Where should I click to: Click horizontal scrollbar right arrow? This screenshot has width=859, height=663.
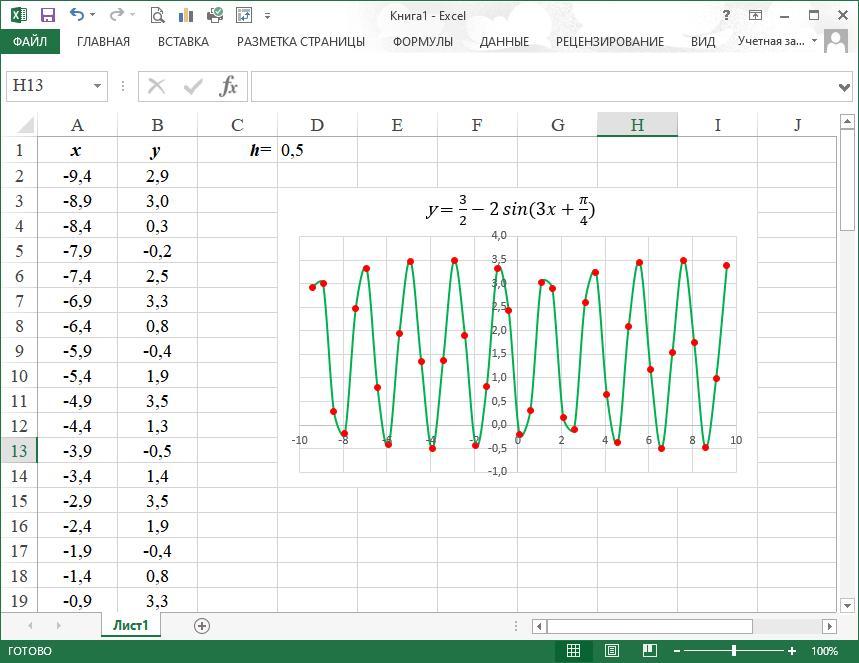tap(829, 626)
